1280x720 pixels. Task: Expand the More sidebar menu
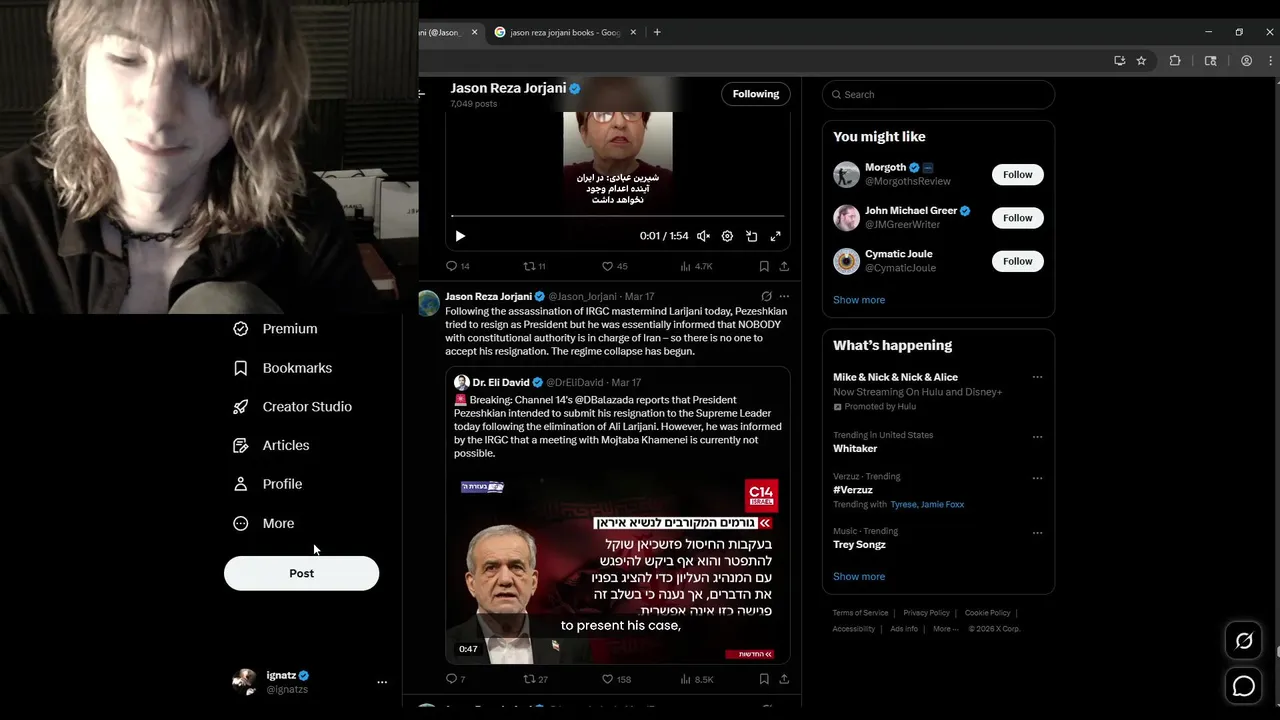click(265, 523)
